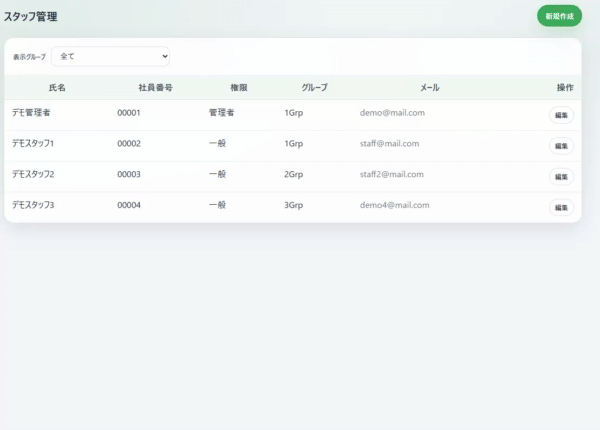Viewport: 600px width, 430px height.
Task: Click 一般 in the デモスタッフ3 row
Action: (217, 205)
